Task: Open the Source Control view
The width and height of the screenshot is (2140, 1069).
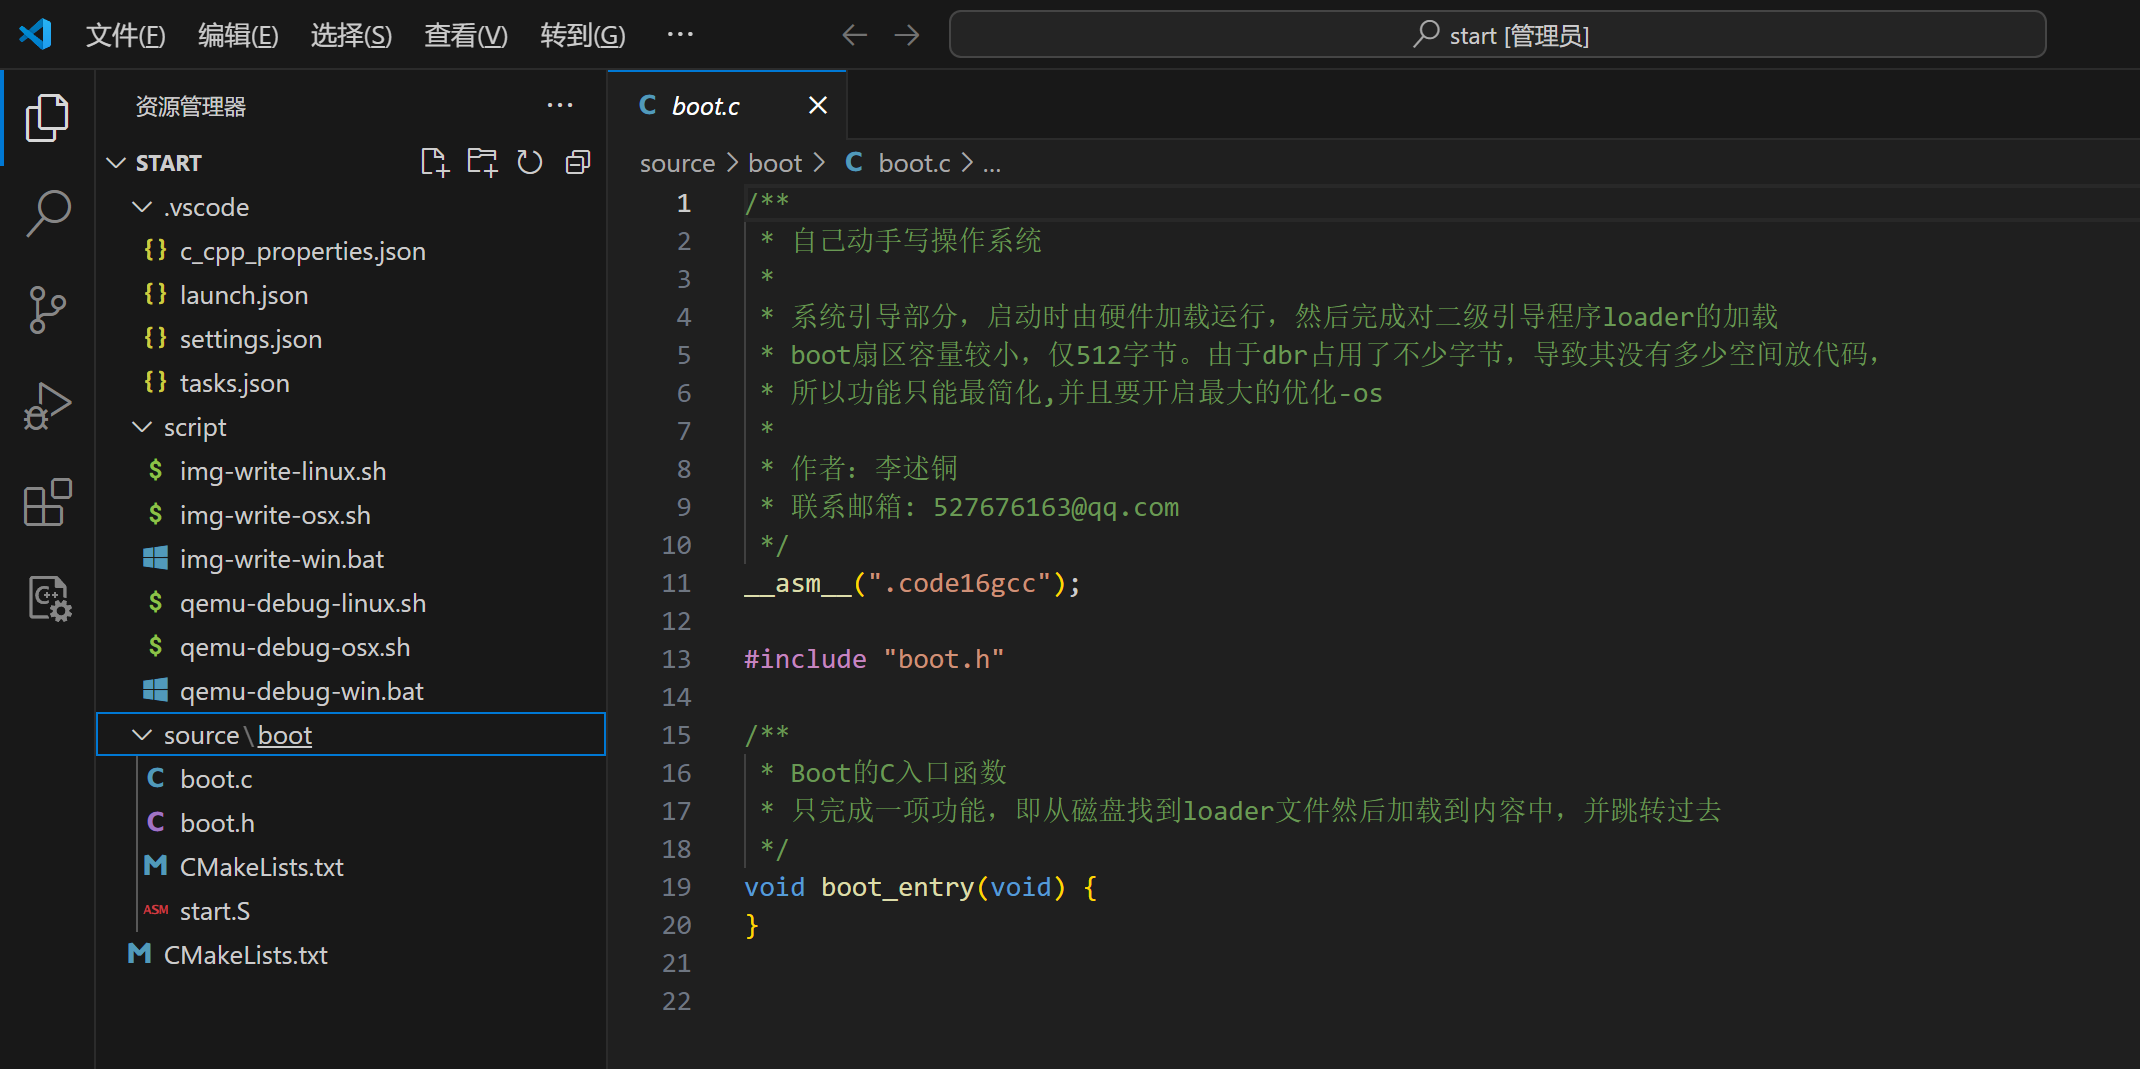Action: coord(47,310)
